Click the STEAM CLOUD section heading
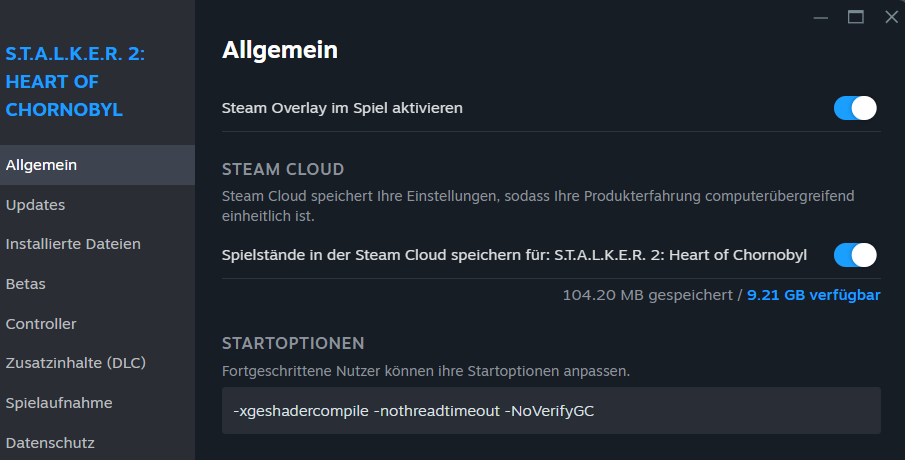Screen dimensions: 905x460 [x=283, y=169]
